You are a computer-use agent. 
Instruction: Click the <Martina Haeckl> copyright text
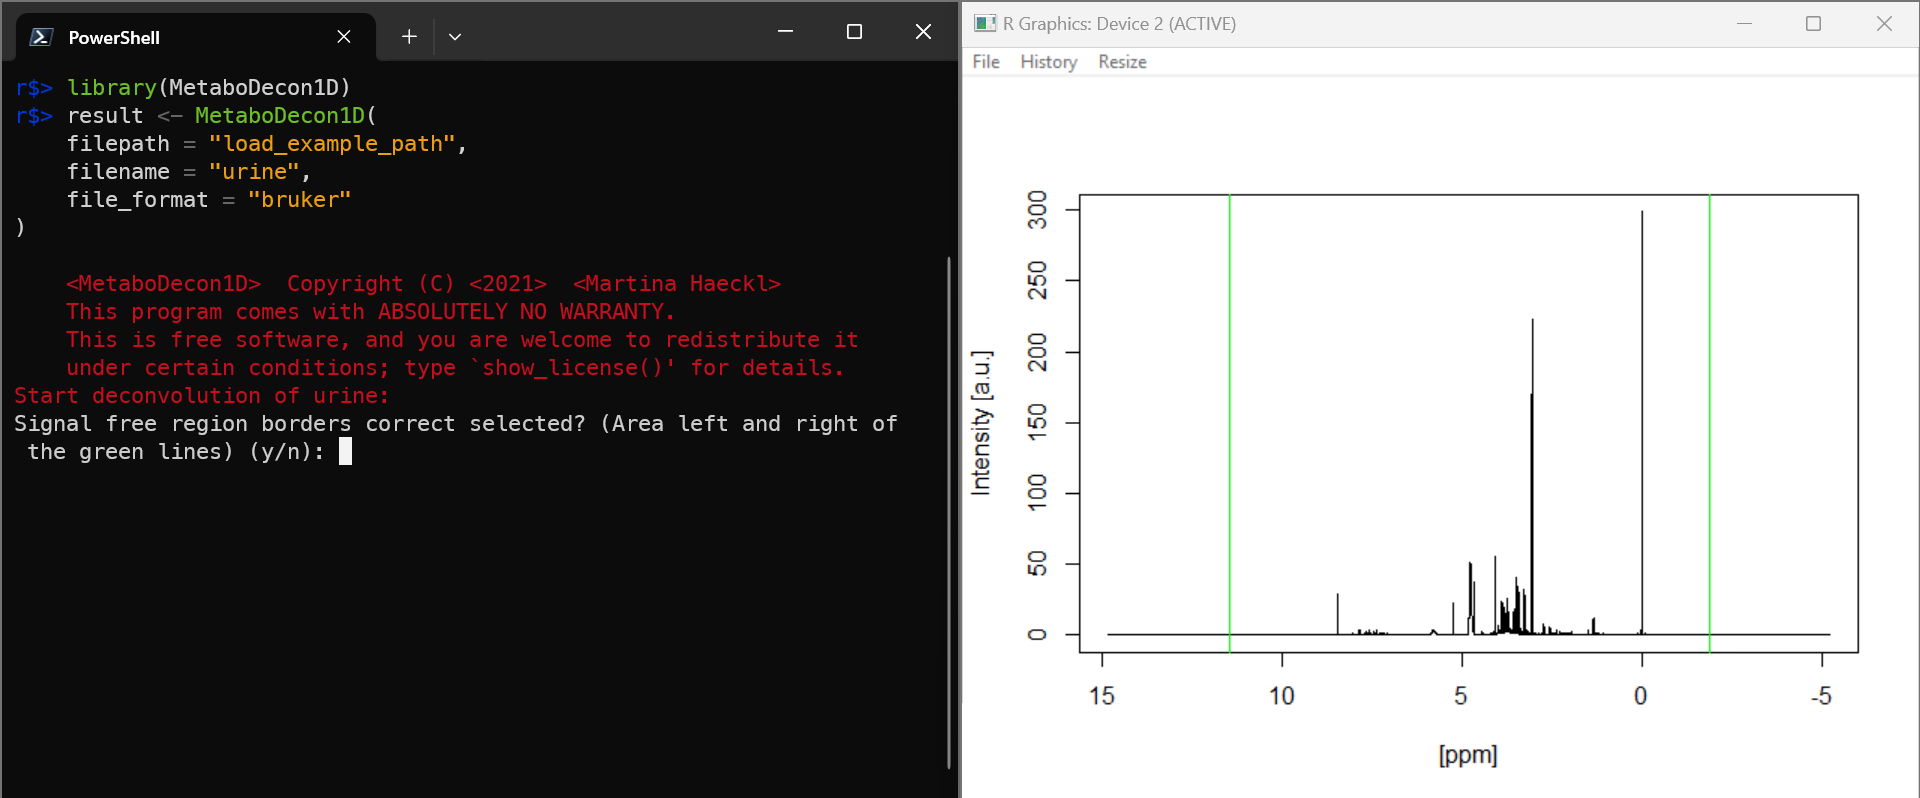[x=677, y=284]
